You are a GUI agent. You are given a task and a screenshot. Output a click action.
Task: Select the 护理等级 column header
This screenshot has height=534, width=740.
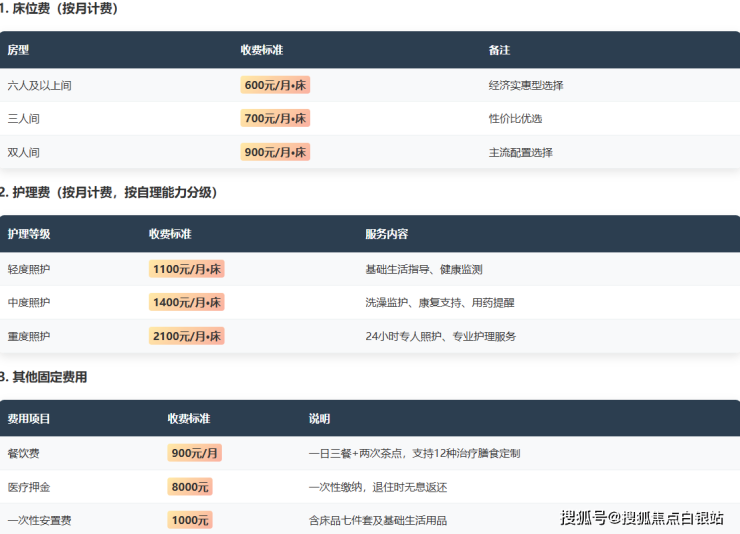[29, 234]
